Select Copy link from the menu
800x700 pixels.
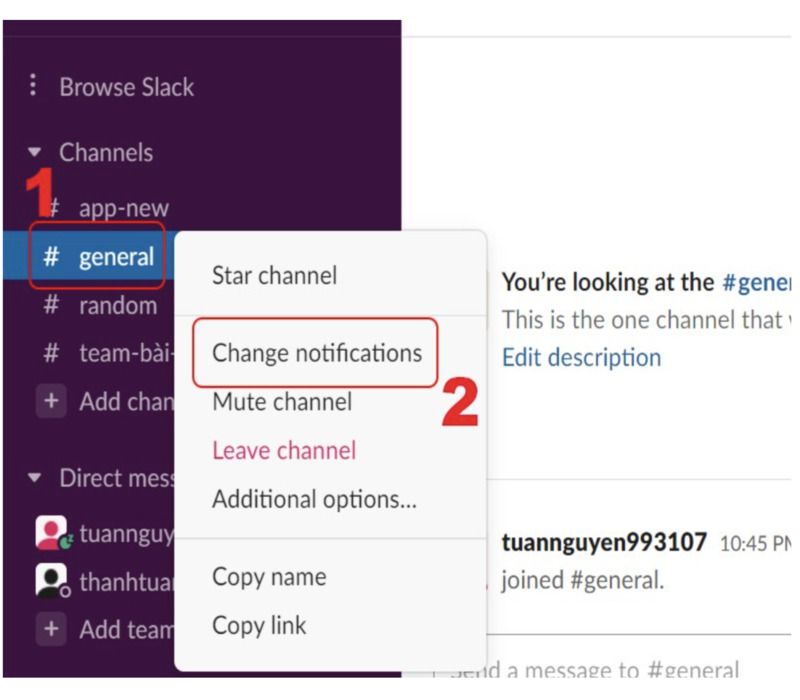(x=259, y=626)
